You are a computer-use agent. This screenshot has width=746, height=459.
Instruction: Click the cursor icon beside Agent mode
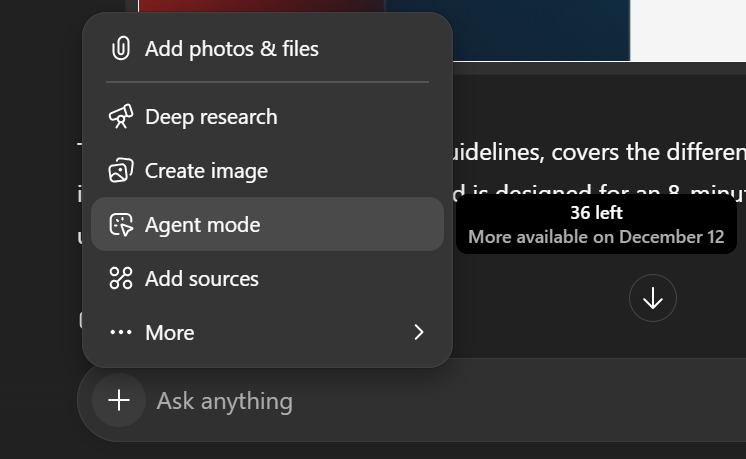(120, 225)
